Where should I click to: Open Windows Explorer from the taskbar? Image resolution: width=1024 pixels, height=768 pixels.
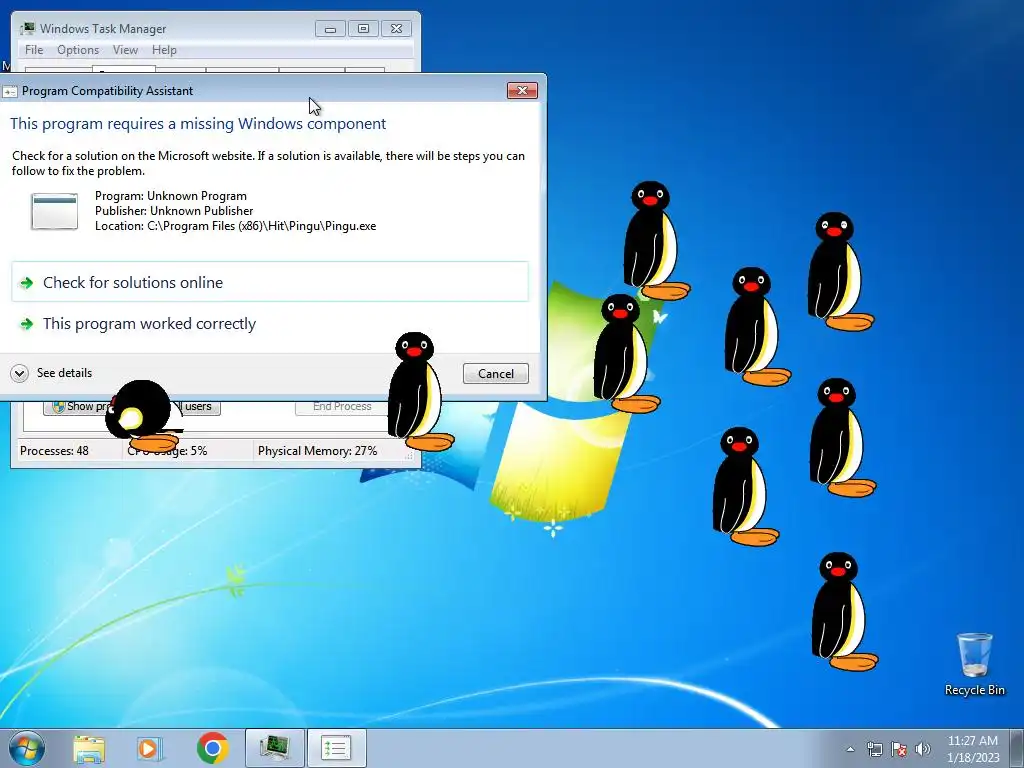pyautogui.click(x=89, y=748)
